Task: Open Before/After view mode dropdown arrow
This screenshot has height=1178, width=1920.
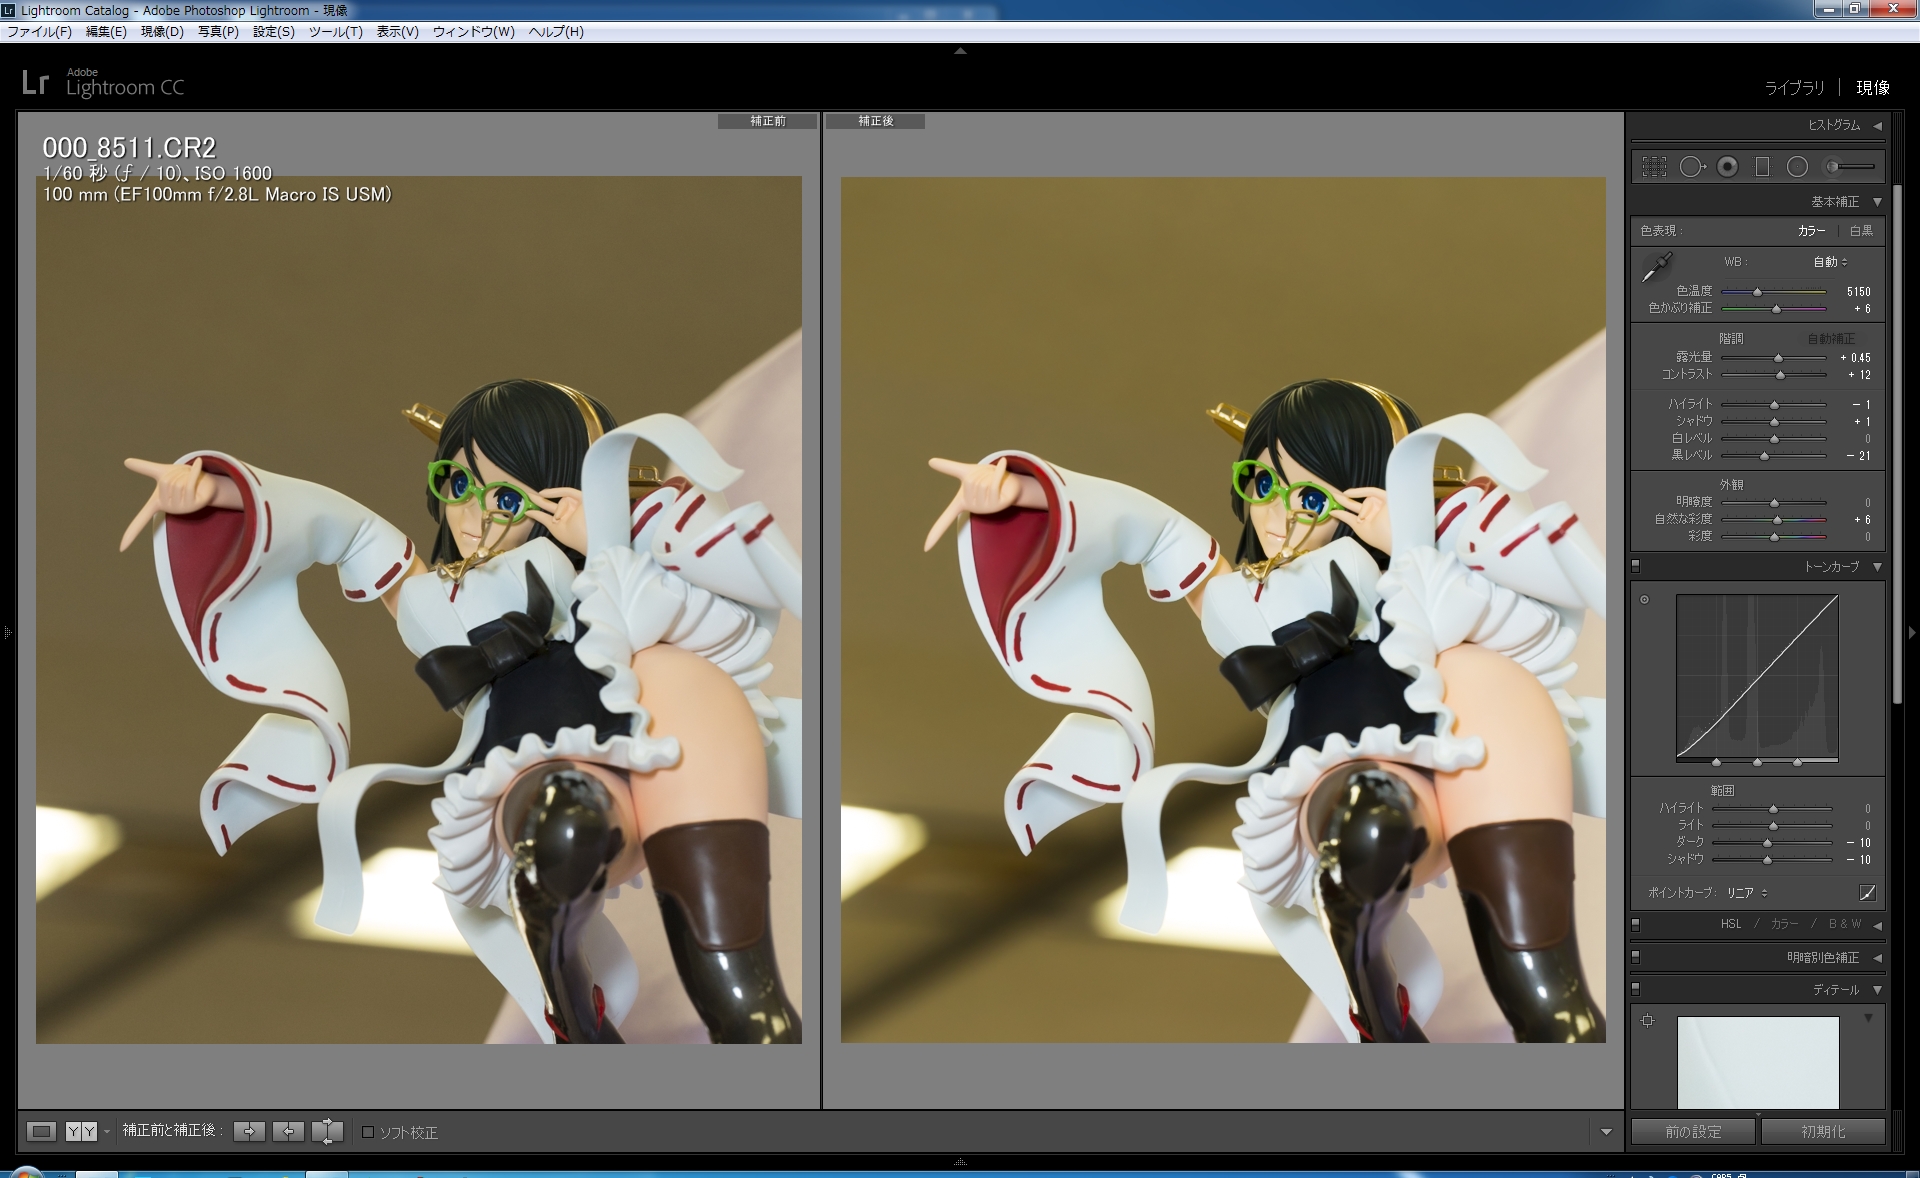Action: 106,1132
